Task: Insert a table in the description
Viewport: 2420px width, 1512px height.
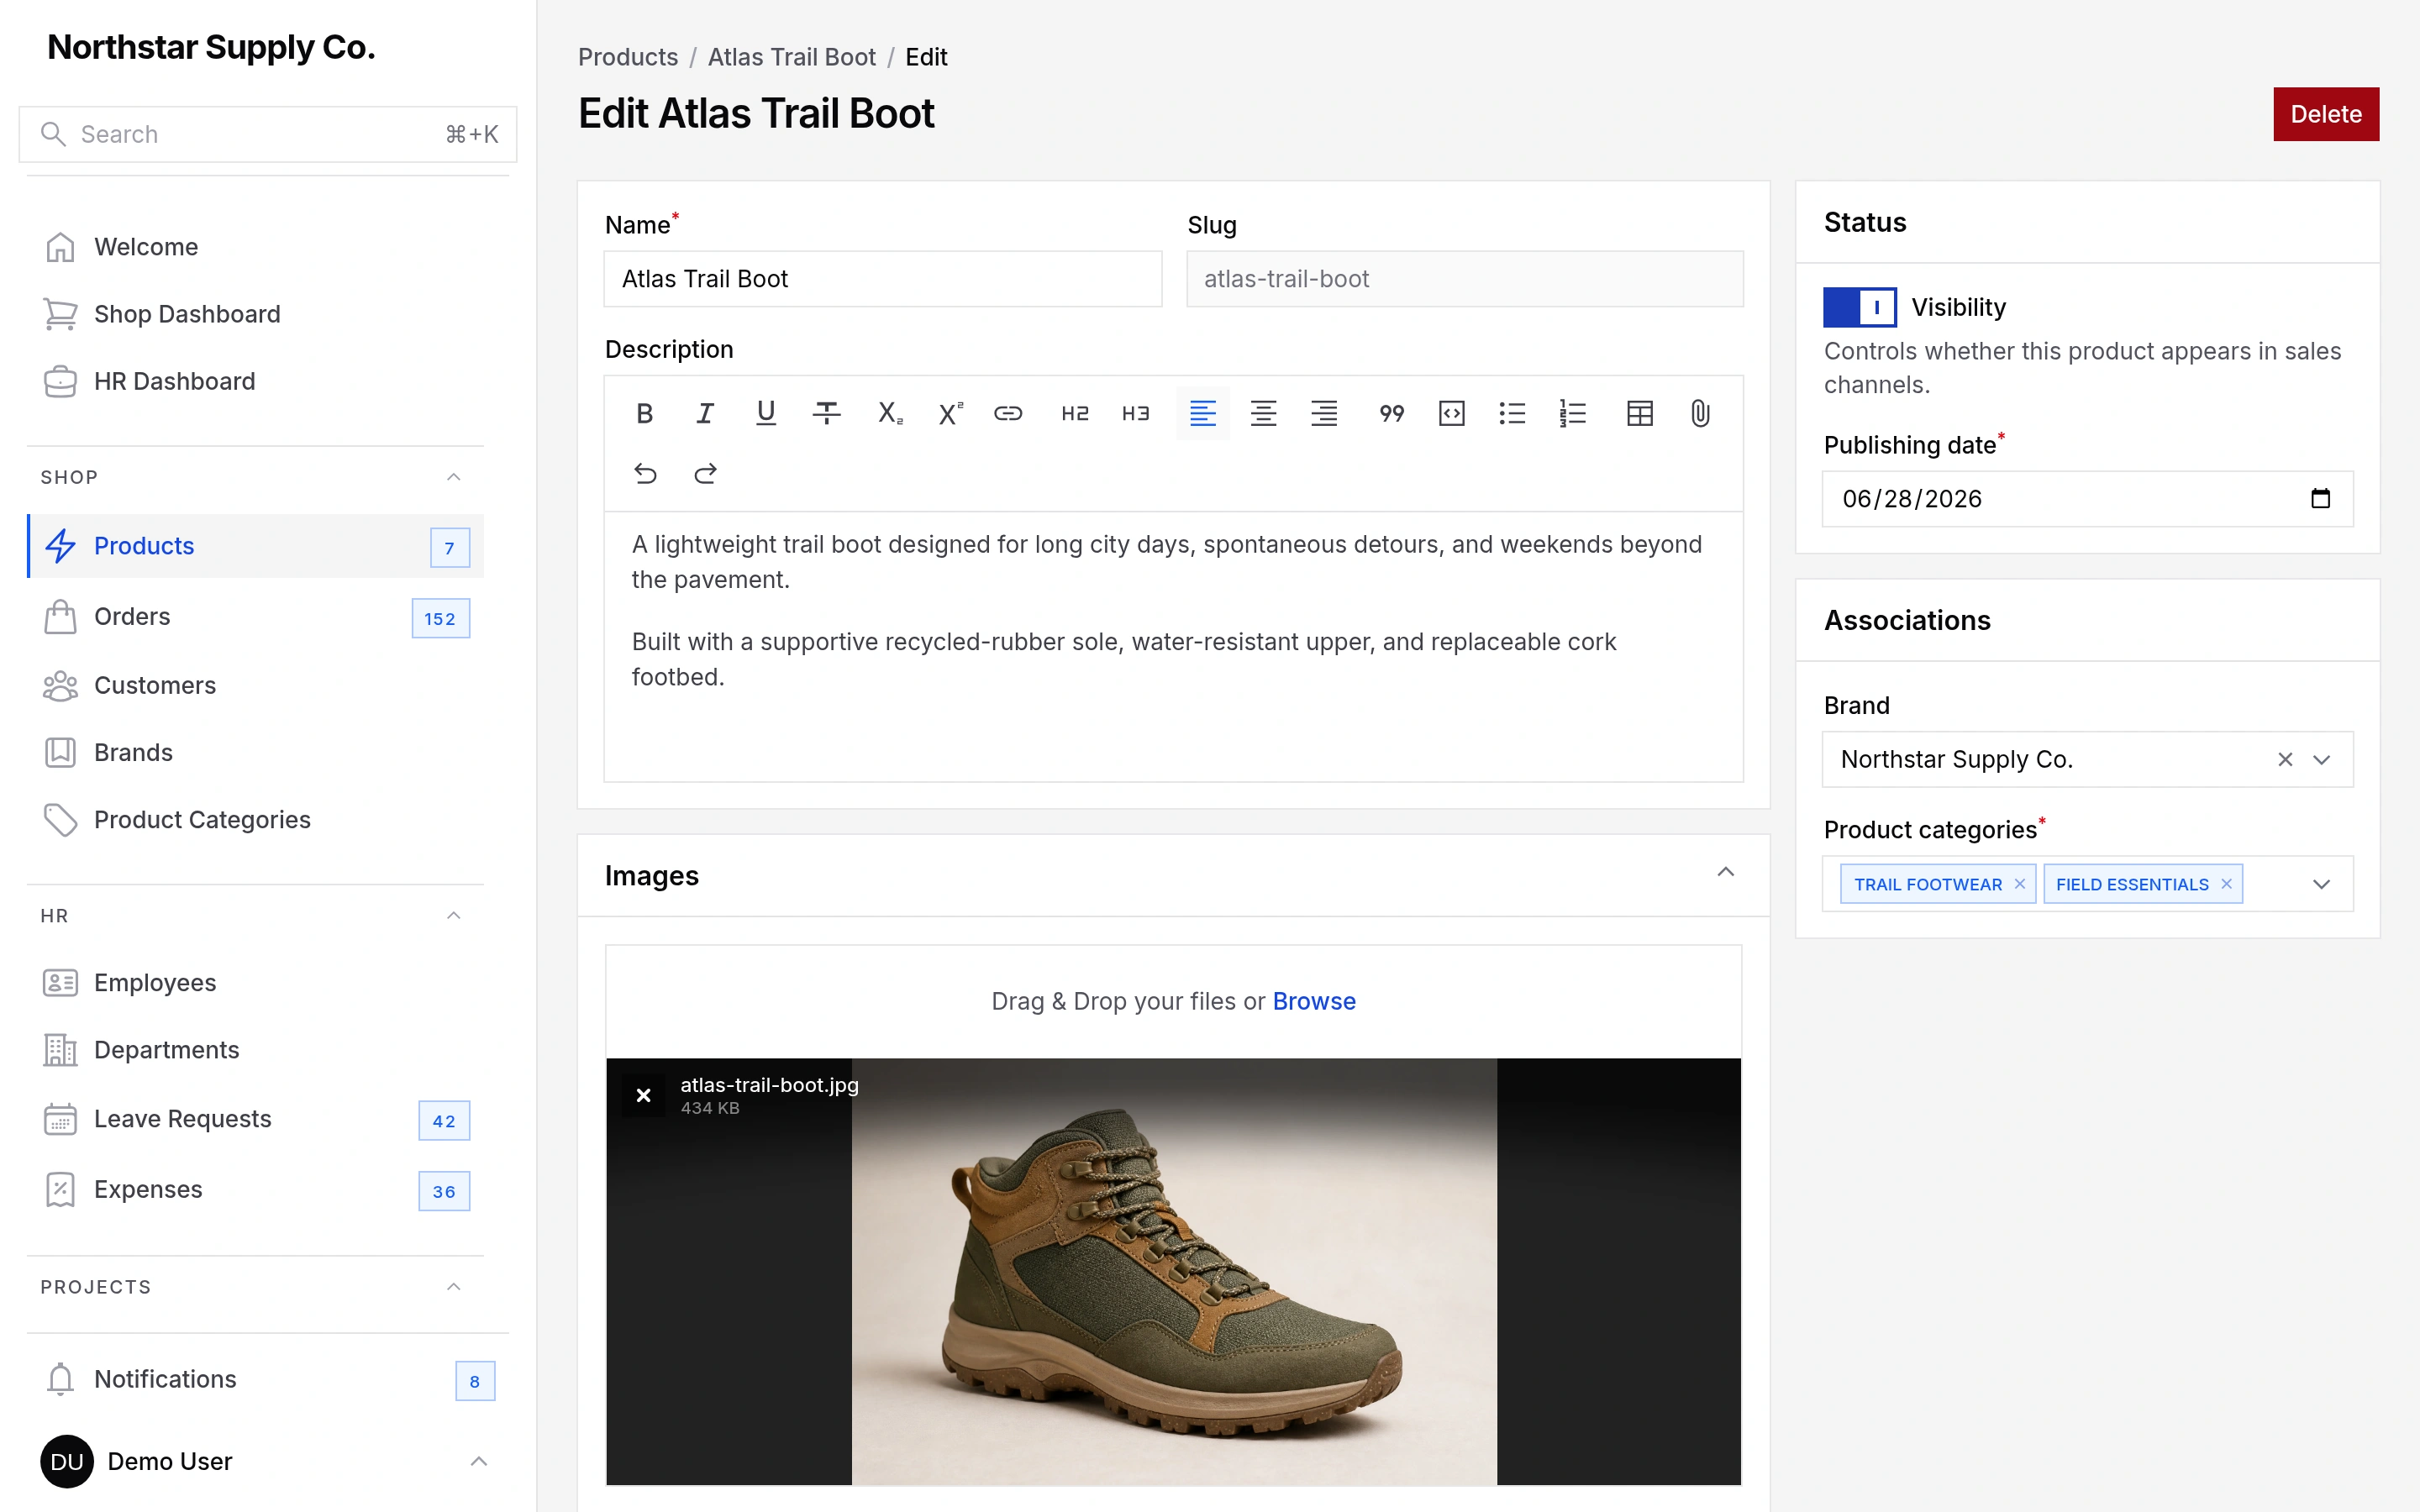Action: coord(1639,413)
